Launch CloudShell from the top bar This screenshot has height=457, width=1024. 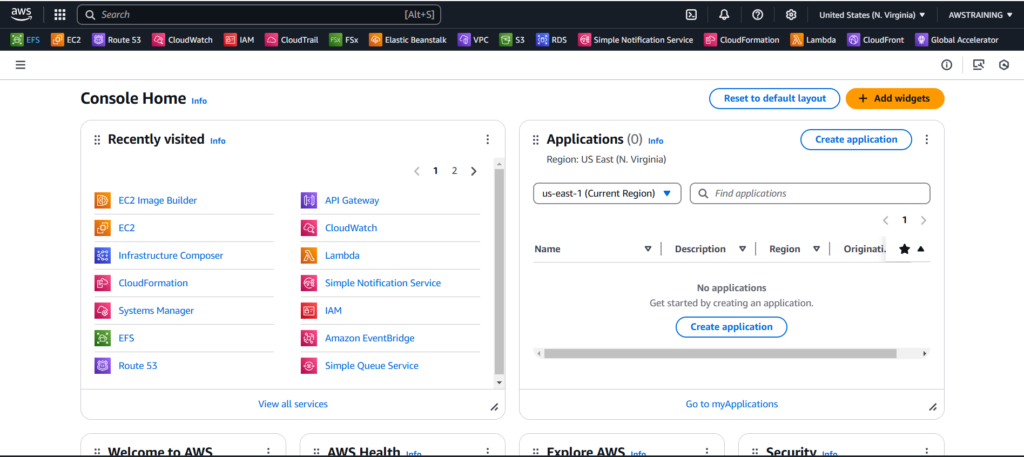pos(690,15)
